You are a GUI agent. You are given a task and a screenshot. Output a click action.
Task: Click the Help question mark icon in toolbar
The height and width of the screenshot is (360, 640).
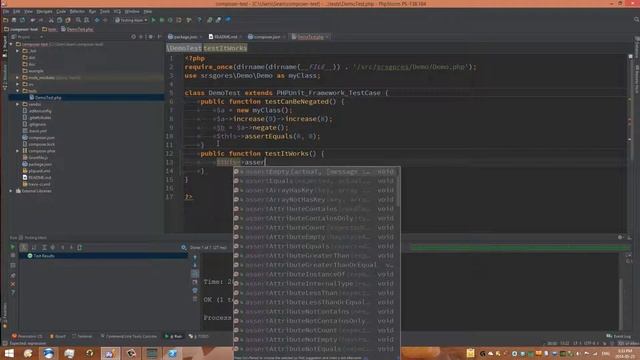199,20
